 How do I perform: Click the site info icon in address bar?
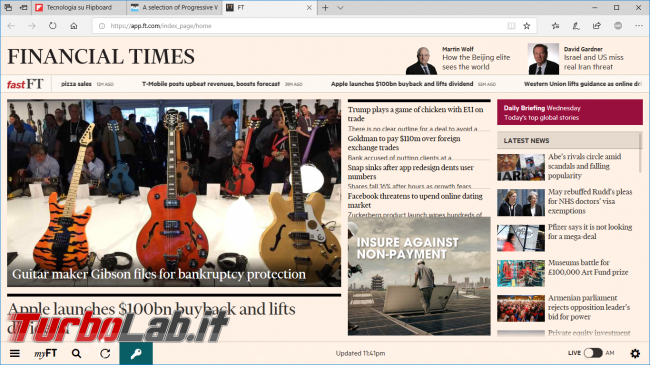102,26
